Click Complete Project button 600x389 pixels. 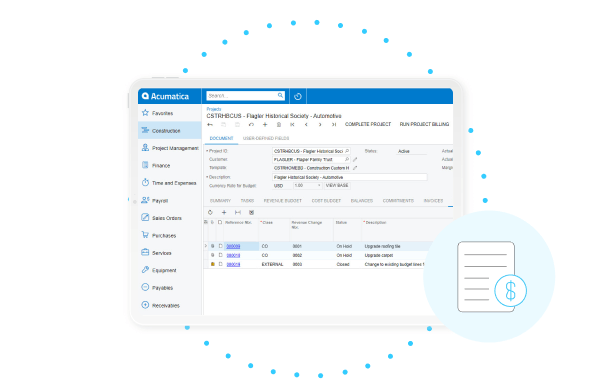368,124
